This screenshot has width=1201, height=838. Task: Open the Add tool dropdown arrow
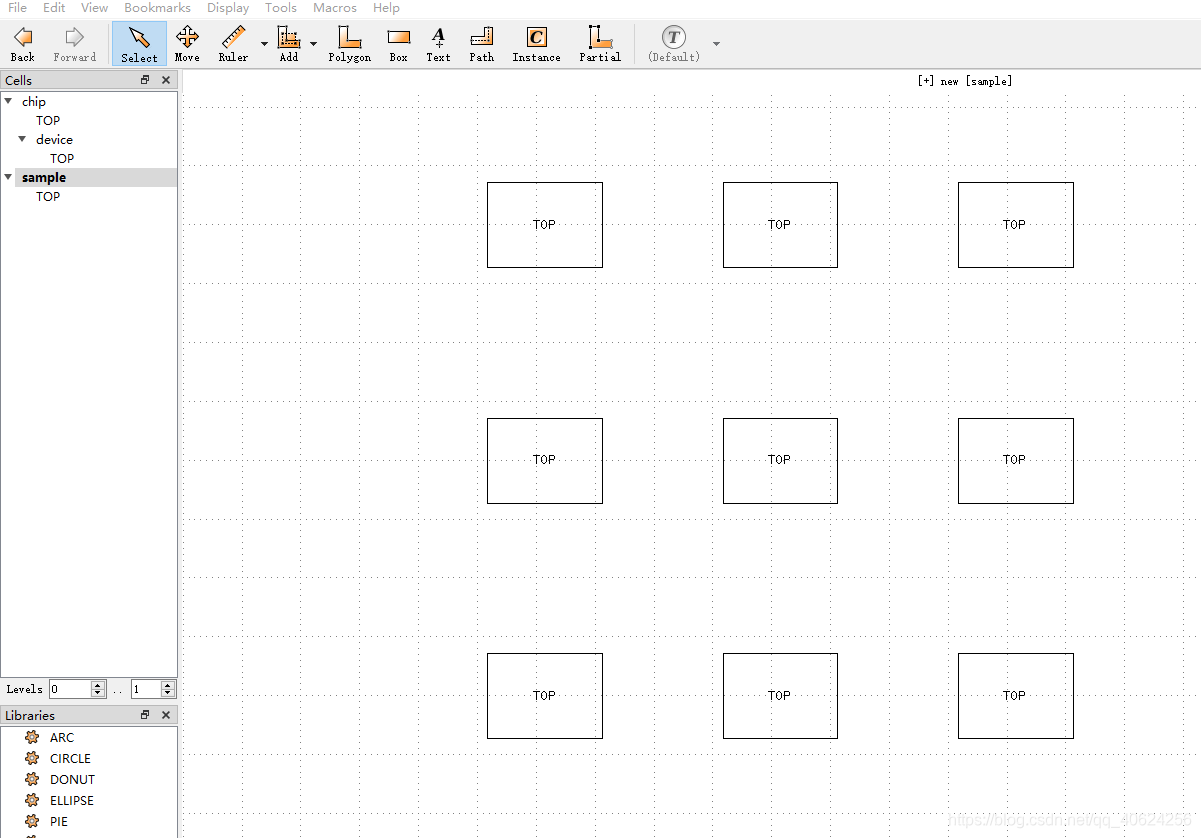pos(313,44)
